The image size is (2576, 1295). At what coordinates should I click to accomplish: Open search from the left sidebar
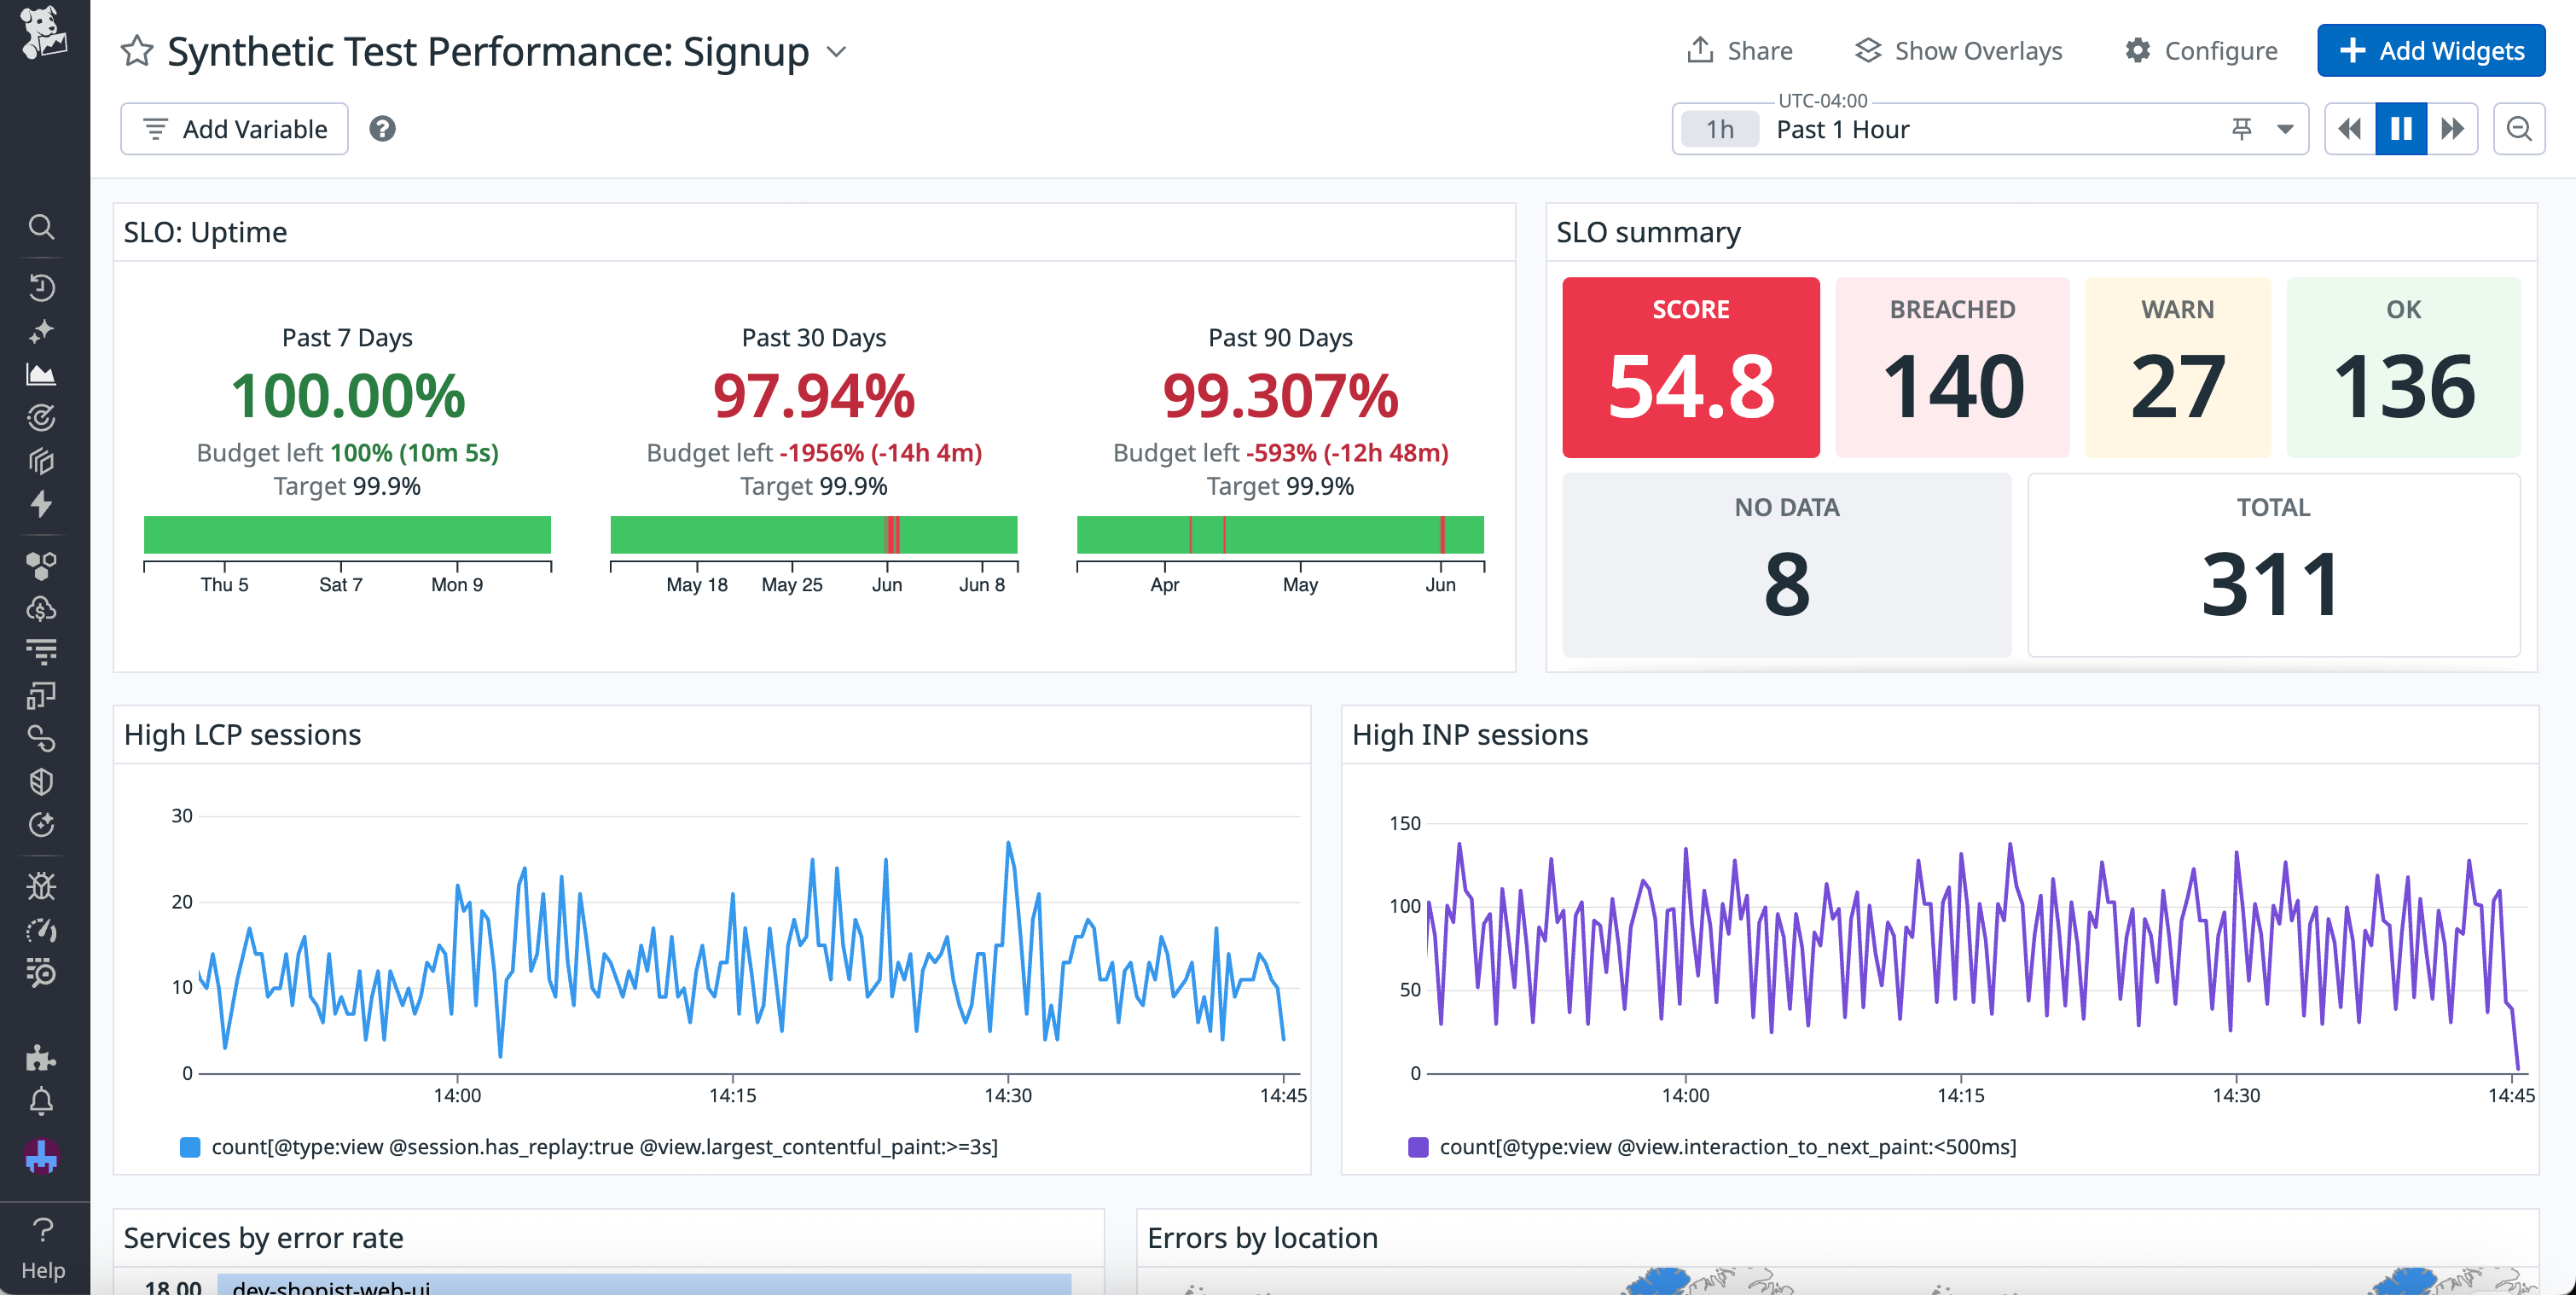pos(42,227)
